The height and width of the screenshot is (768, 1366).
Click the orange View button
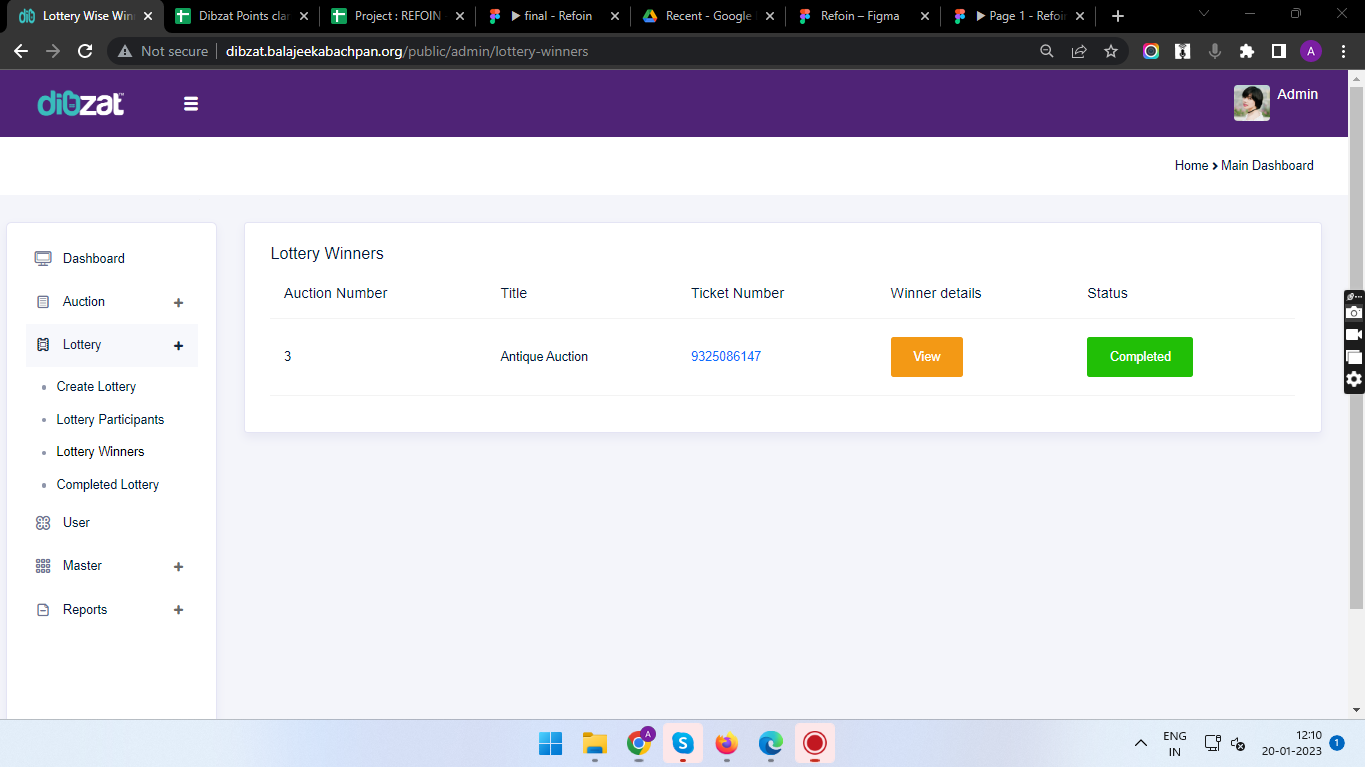point(926,357)
